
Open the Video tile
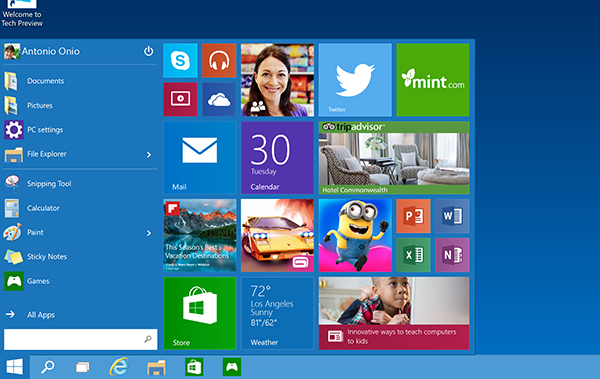coord(180,100)
